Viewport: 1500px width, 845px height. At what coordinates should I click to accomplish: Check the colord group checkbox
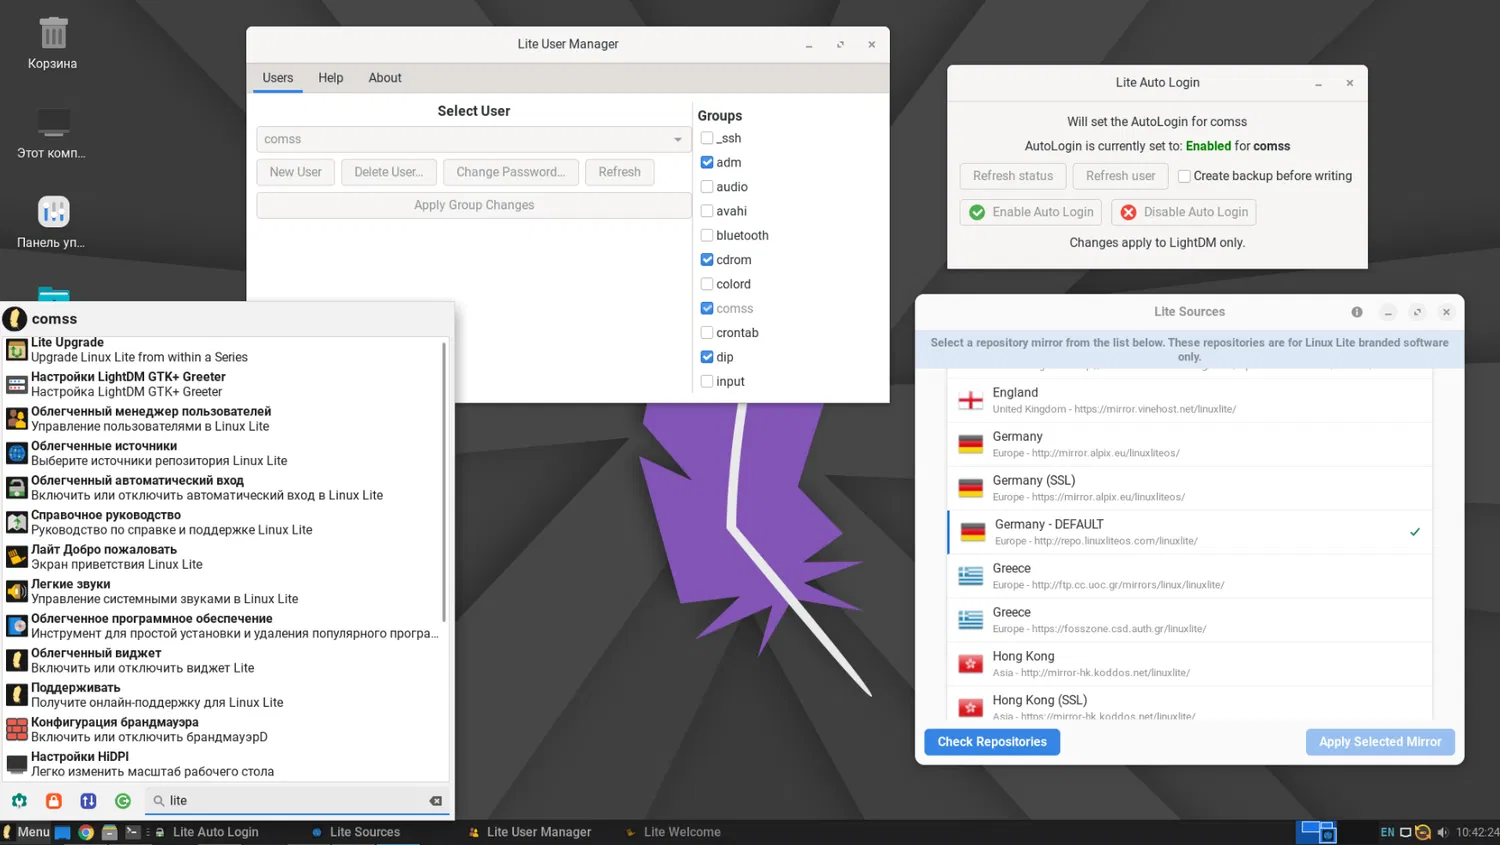coord(707,284)
